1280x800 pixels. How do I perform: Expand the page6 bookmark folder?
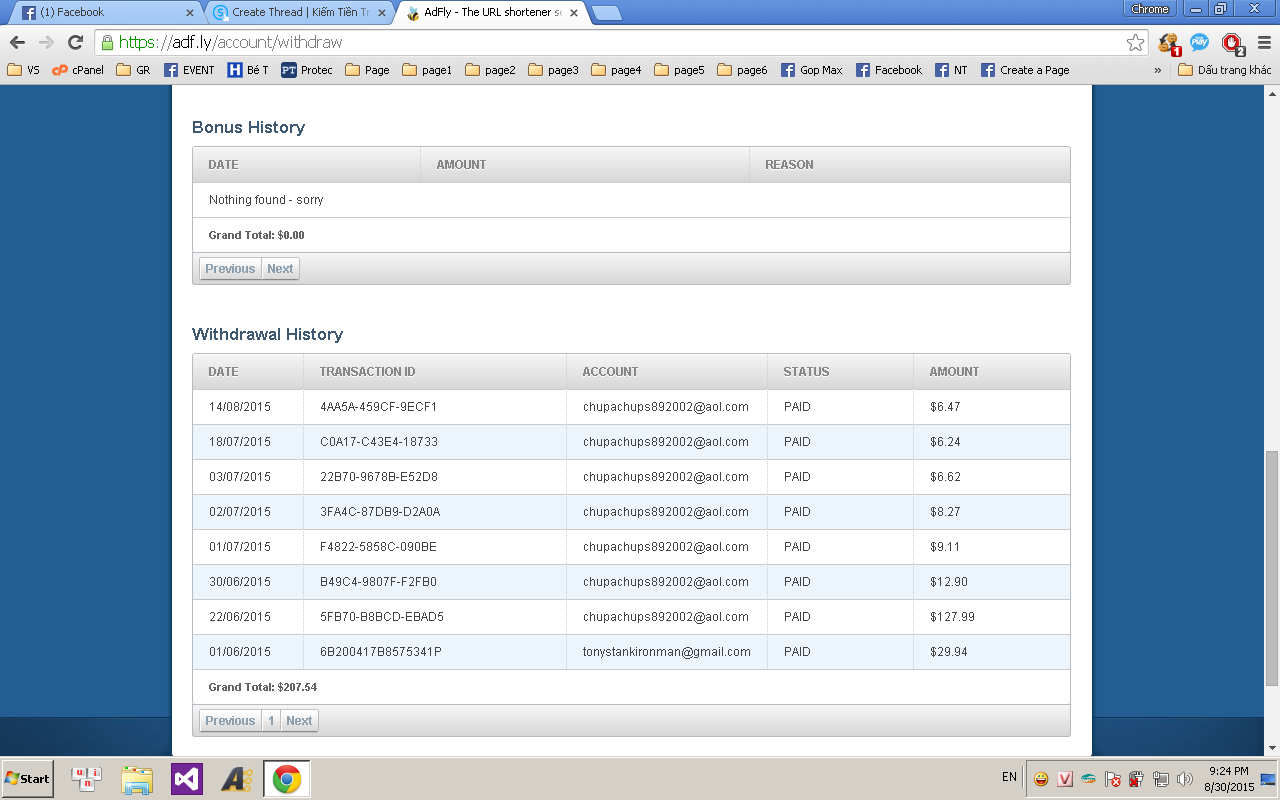pyautogui.click(x=742, y=70)
